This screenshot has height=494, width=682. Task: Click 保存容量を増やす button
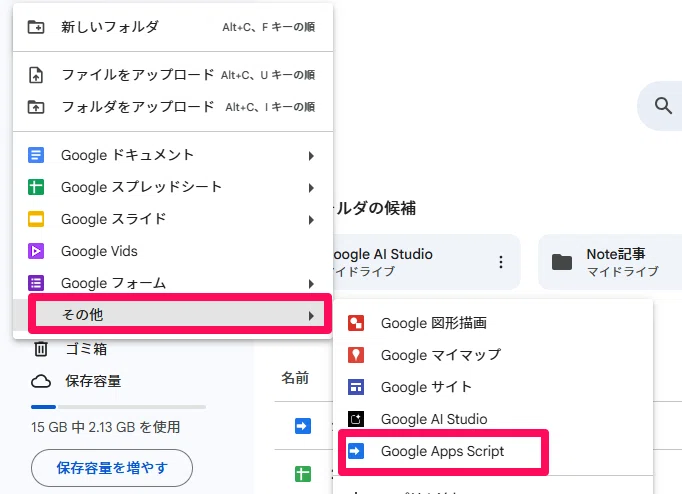coord(112,468)
